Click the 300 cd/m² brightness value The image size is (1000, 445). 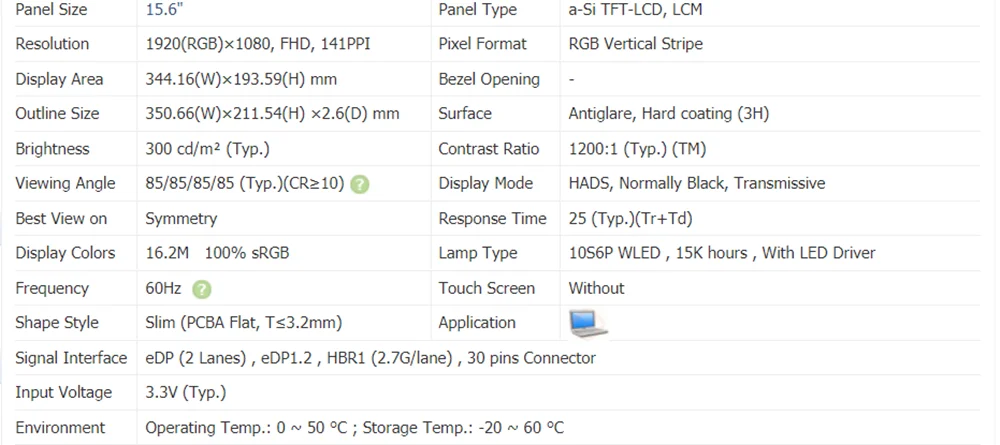pos(207,149)
